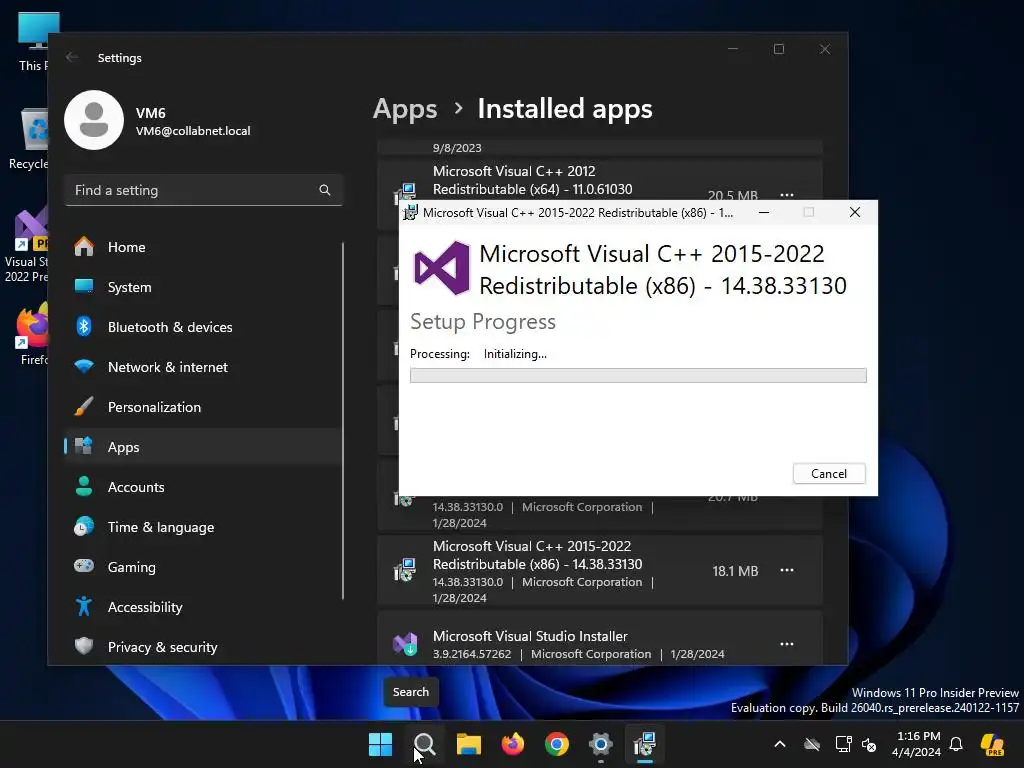The height and width of the screenshot is (768, 1024).
Task: Click Settings sidebar scrollbar
Action: (343, 421)
